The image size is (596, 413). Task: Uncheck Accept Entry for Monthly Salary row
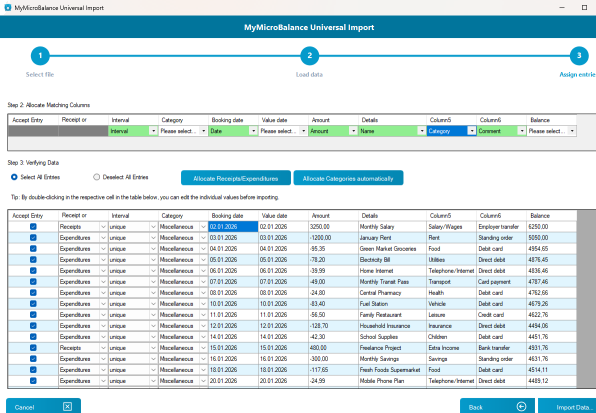33,226
